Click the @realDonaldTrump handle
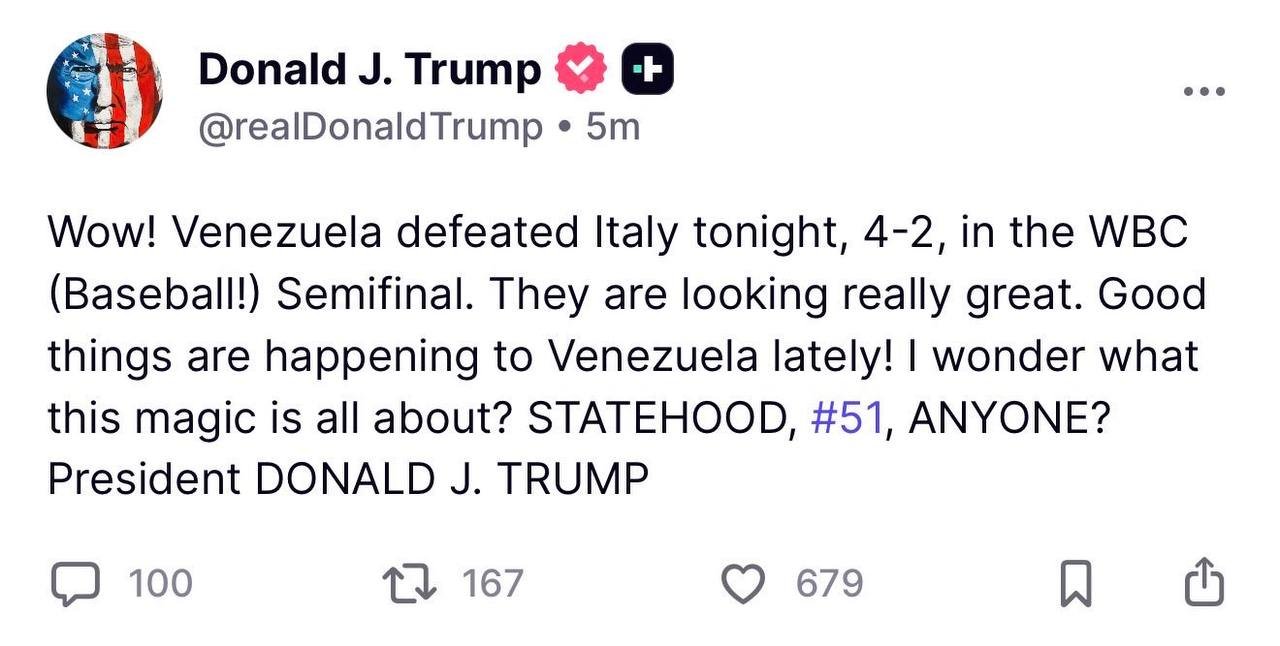 (371, 128)
